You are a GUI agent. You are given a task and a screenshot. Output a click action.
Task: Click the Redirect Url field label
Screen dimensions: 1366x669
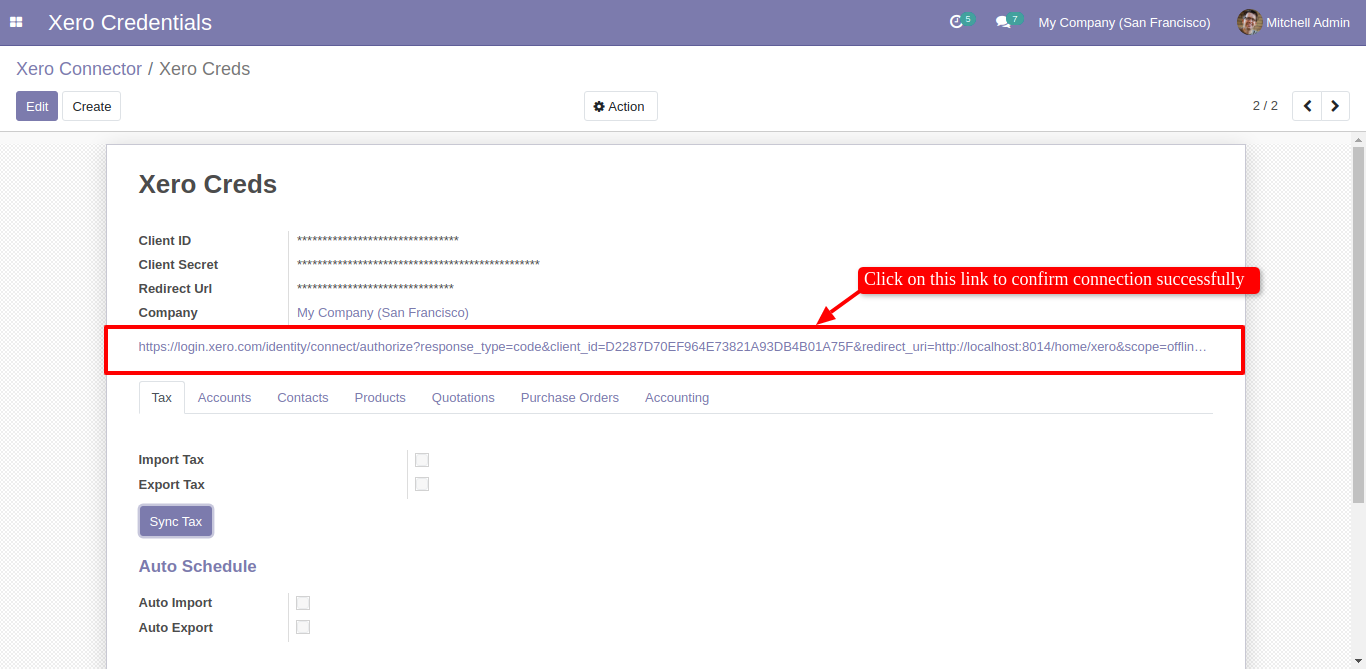point(175,289)
